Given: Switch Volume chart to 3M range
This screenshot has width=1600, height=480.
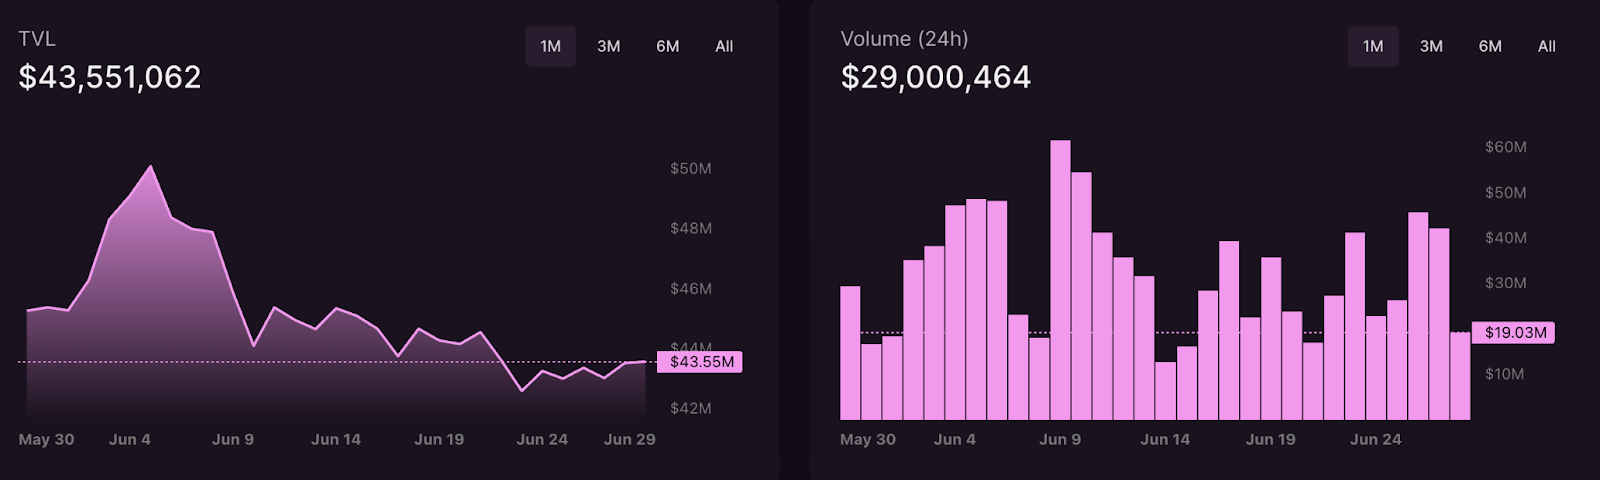Looking at the screenshot, I should [x=1431, y=46].
